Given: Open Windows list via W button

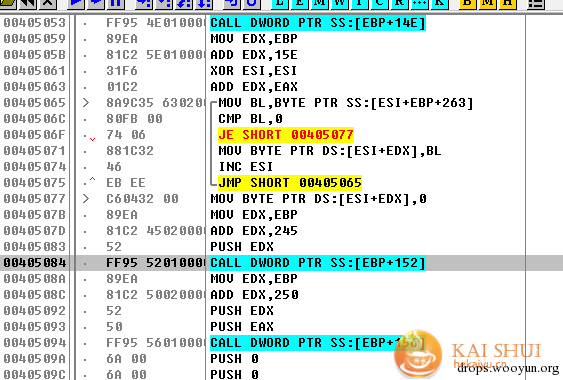Looking at the screenshot, I should tap(339, 4).
